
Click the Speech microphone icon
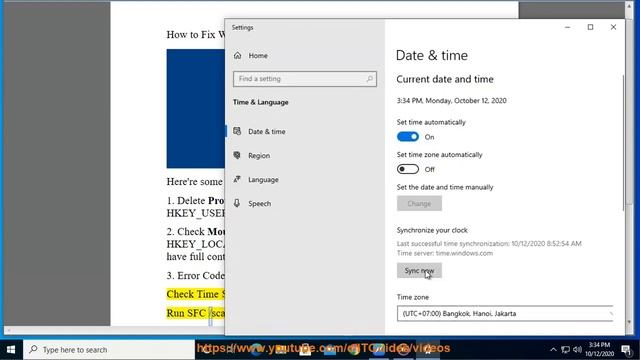click(x=237, y=203)
